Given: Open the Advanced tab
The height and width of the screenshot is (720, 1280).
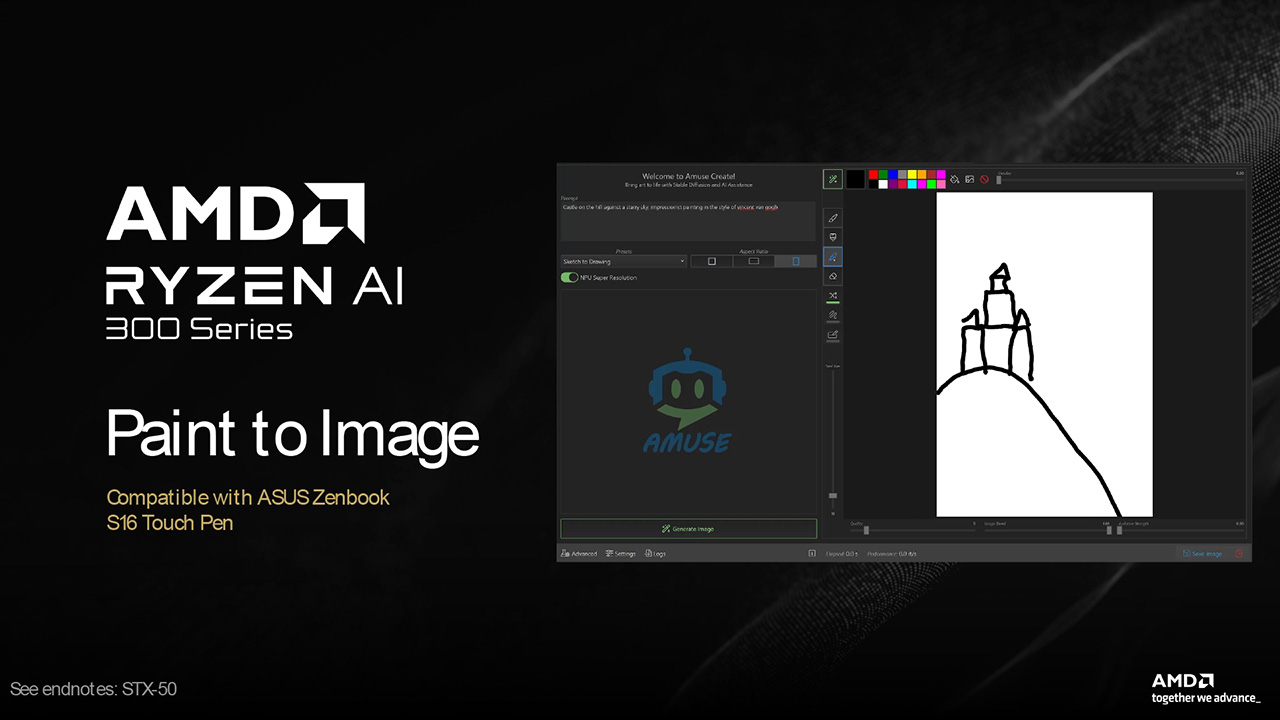Looking at the screenshot, I should click(579, 553).
